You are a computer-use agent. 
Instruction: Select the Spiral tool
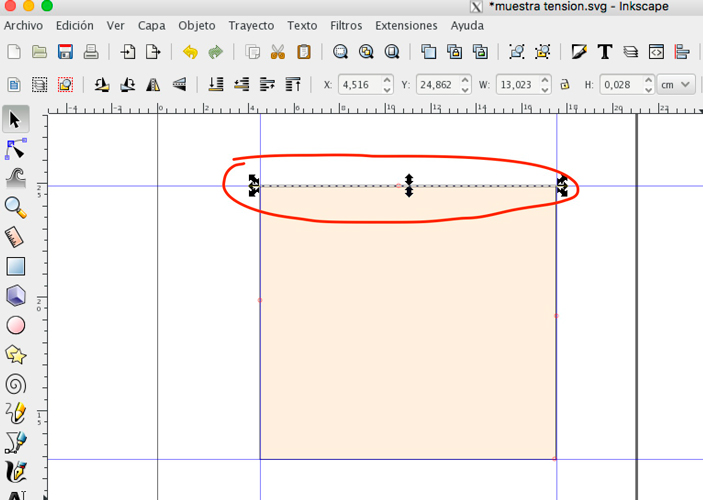click(x=15, y=384)
